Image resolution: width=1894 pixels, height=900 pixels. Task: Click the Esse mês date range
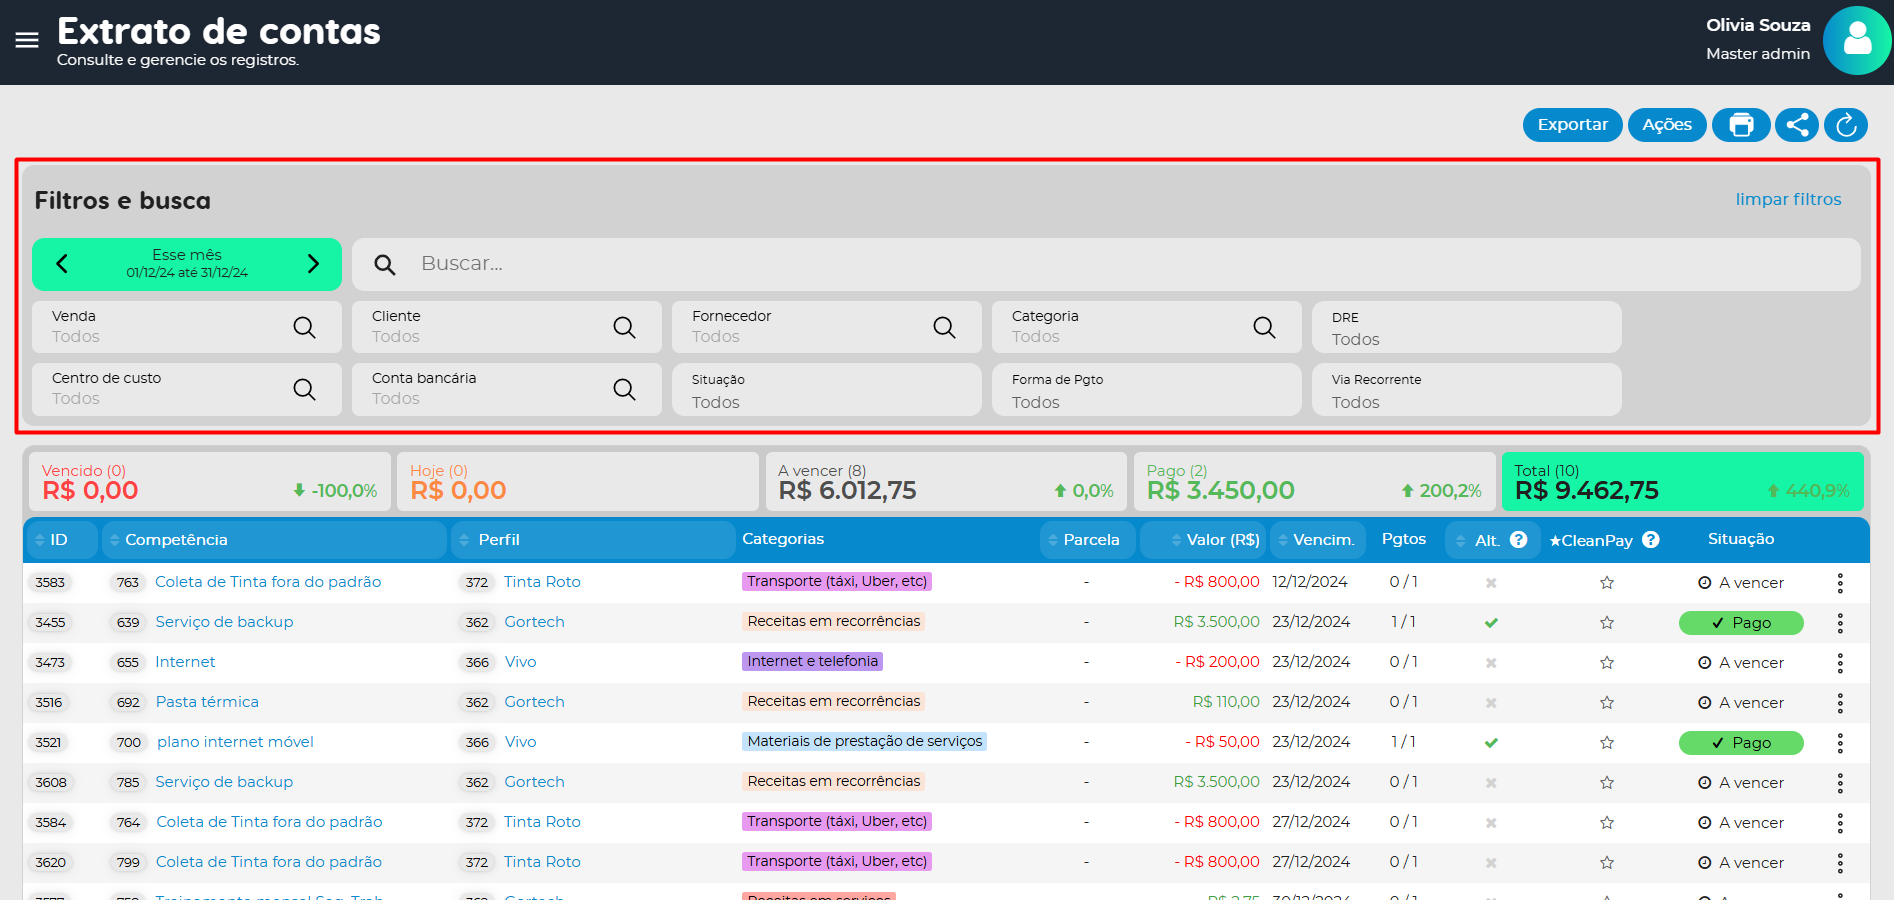[187, 264]
